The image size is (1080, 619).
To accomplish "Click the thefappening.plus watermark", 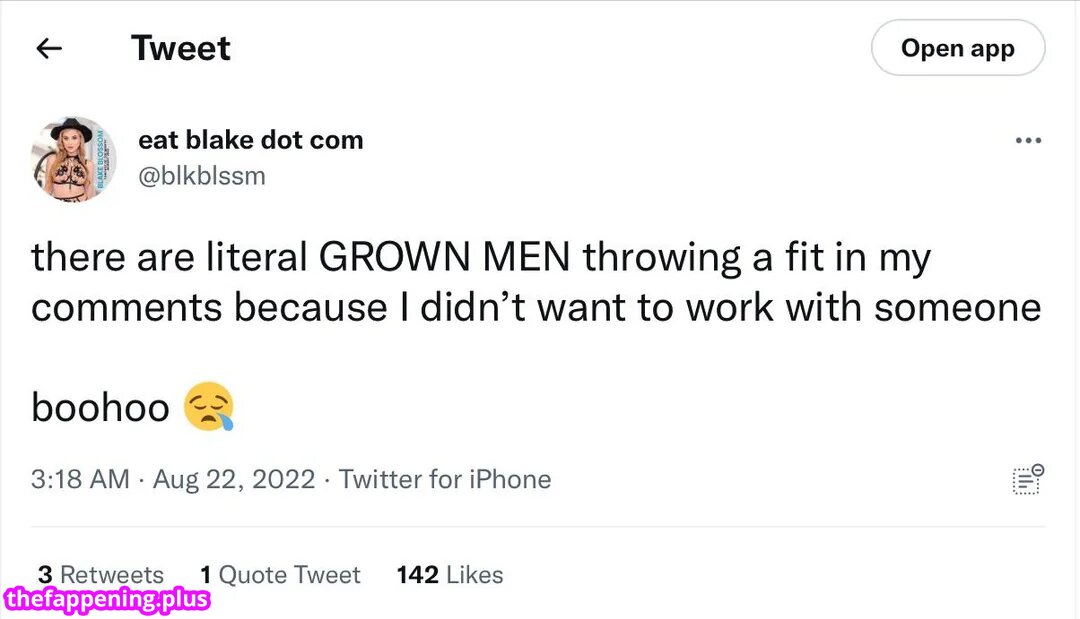I will (x=107, y=599).
